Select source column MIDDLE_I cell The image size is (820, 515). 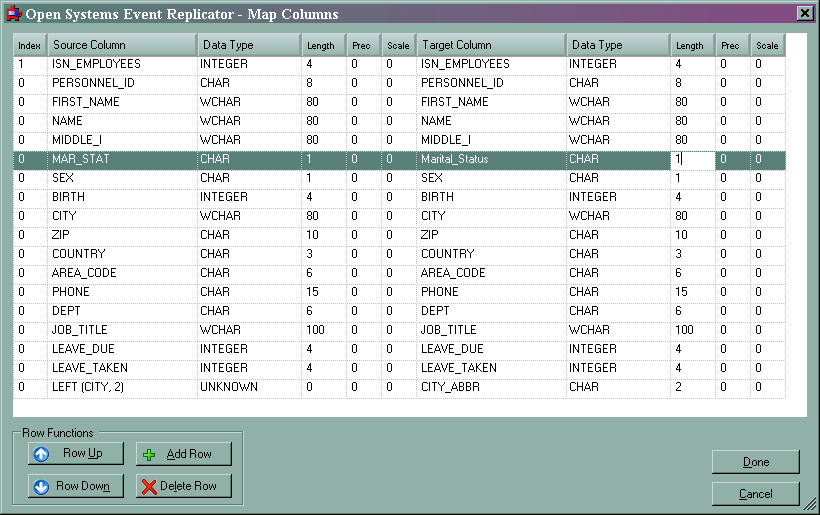click(122, 140)
